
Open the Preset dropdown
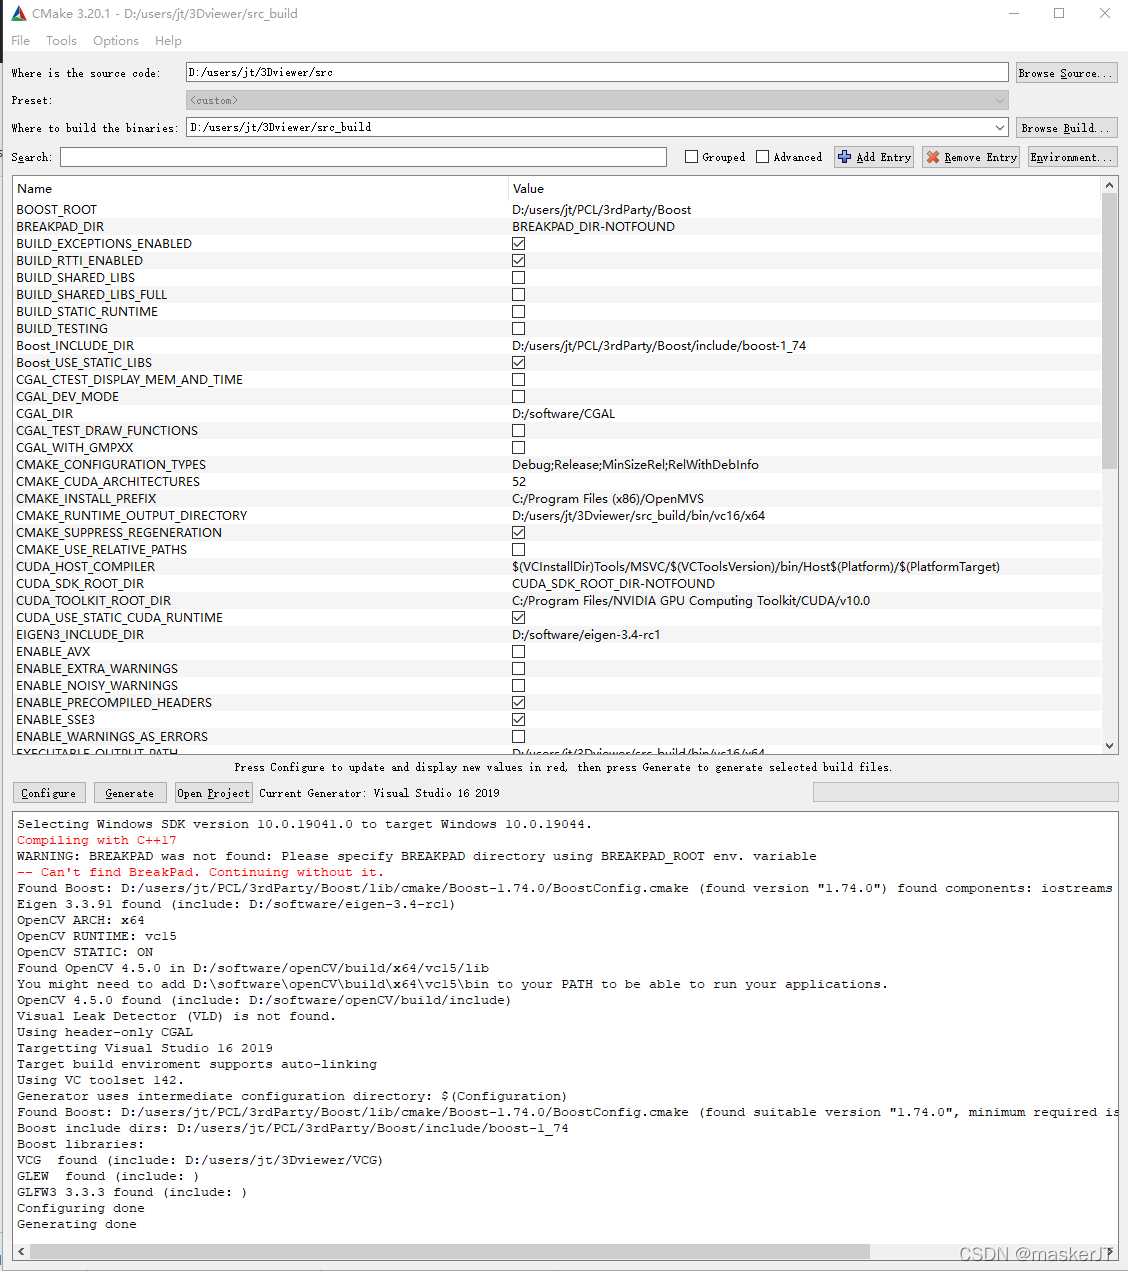tap(998, 99)
